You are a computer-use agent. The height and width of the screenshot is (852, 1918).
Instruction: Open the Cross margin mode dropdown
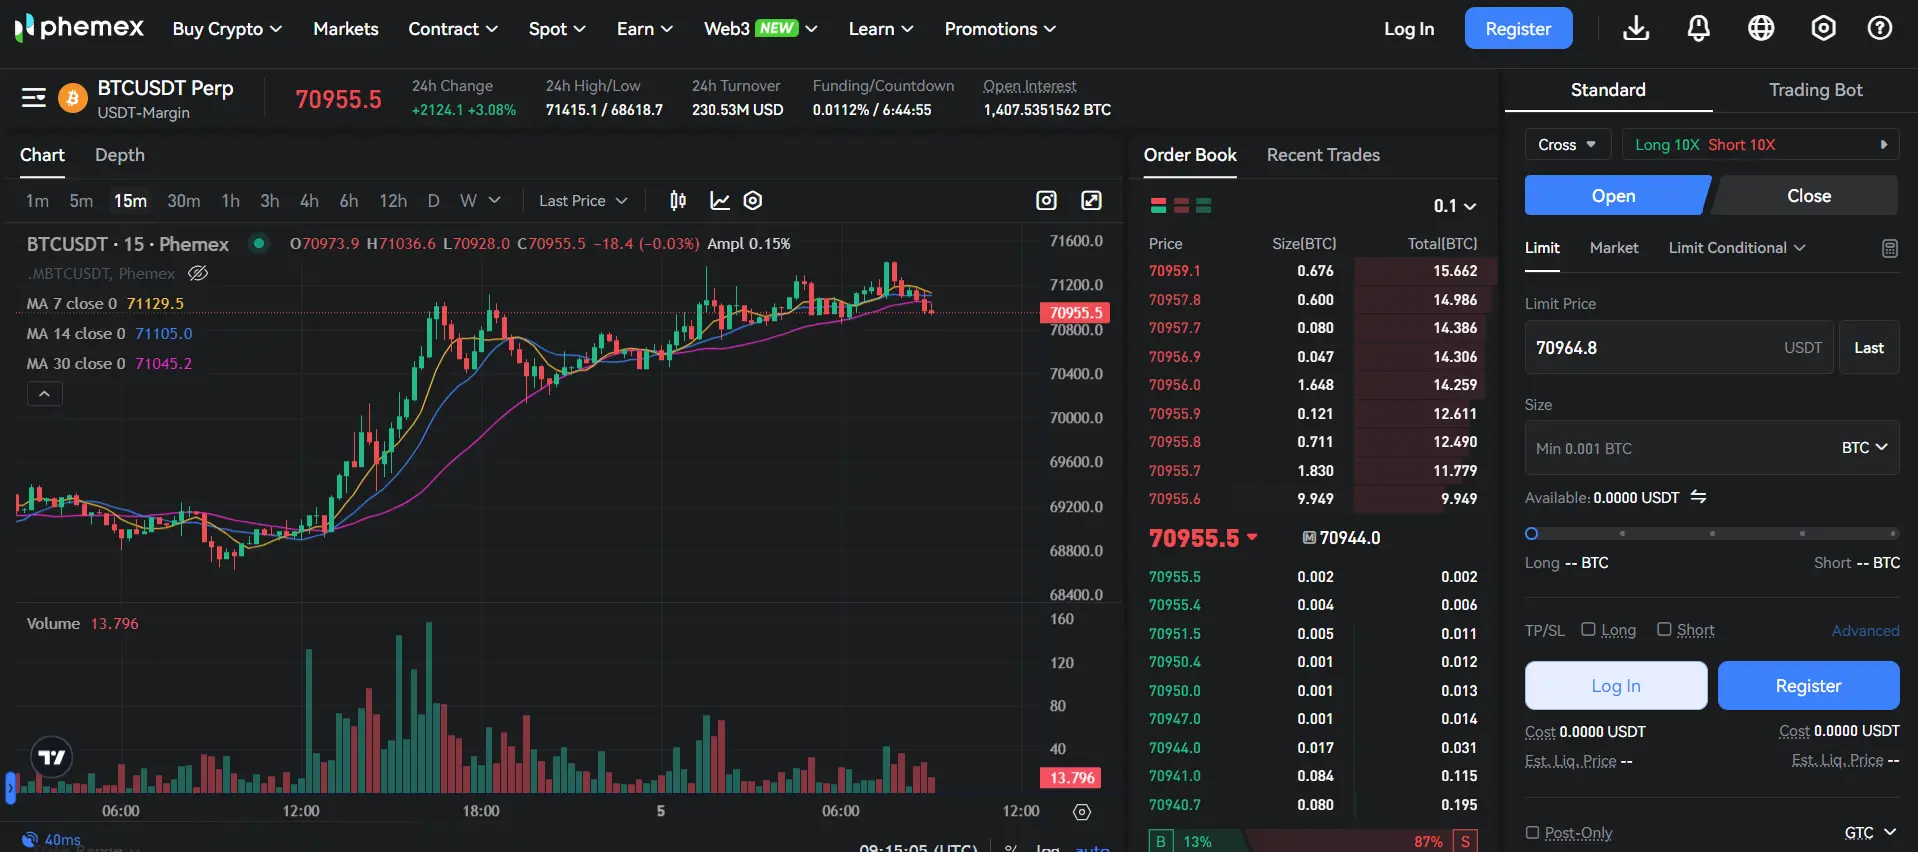click(x=1567, y=145)
